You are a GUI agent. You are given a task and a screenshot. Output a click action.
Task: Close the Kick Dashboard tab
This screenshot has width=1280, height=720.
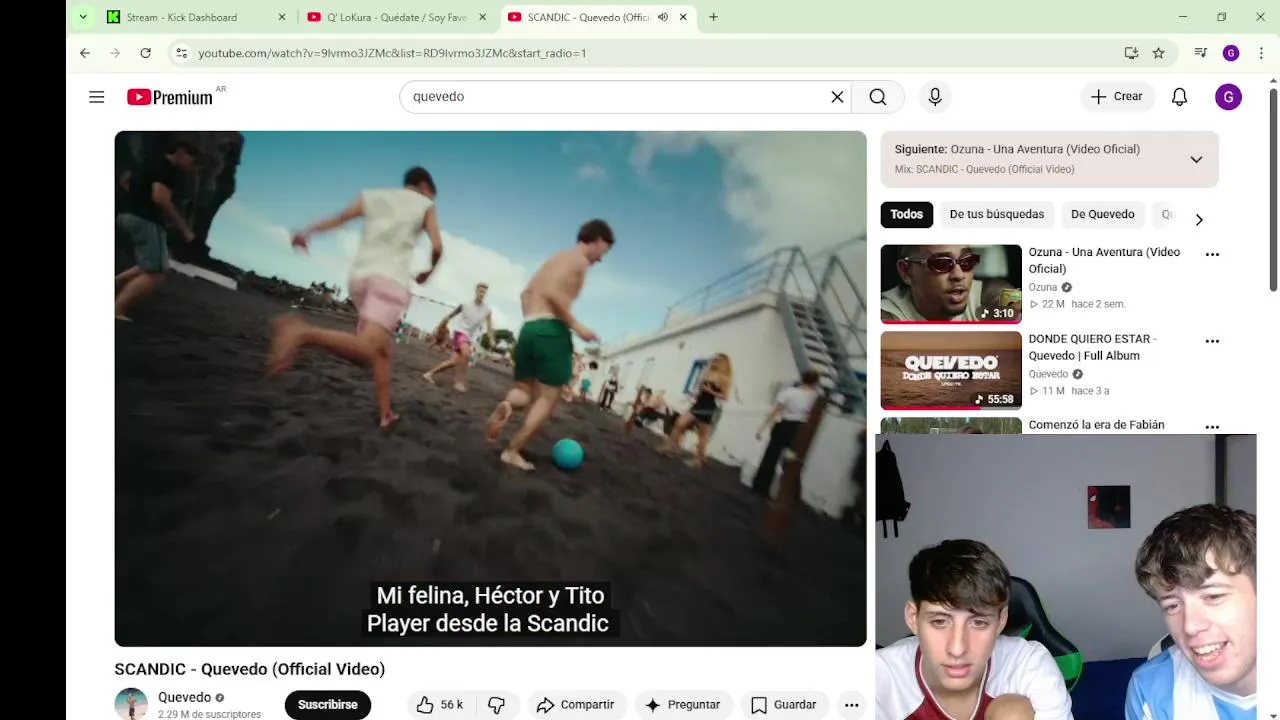coord(282,17)
